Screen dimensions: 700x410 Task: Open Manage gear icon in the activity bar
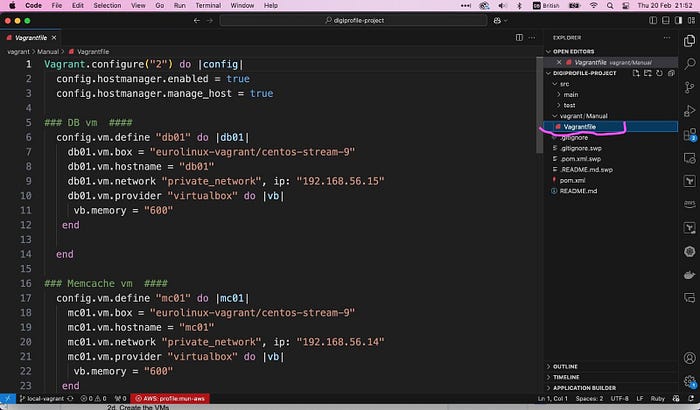(689, 382)
